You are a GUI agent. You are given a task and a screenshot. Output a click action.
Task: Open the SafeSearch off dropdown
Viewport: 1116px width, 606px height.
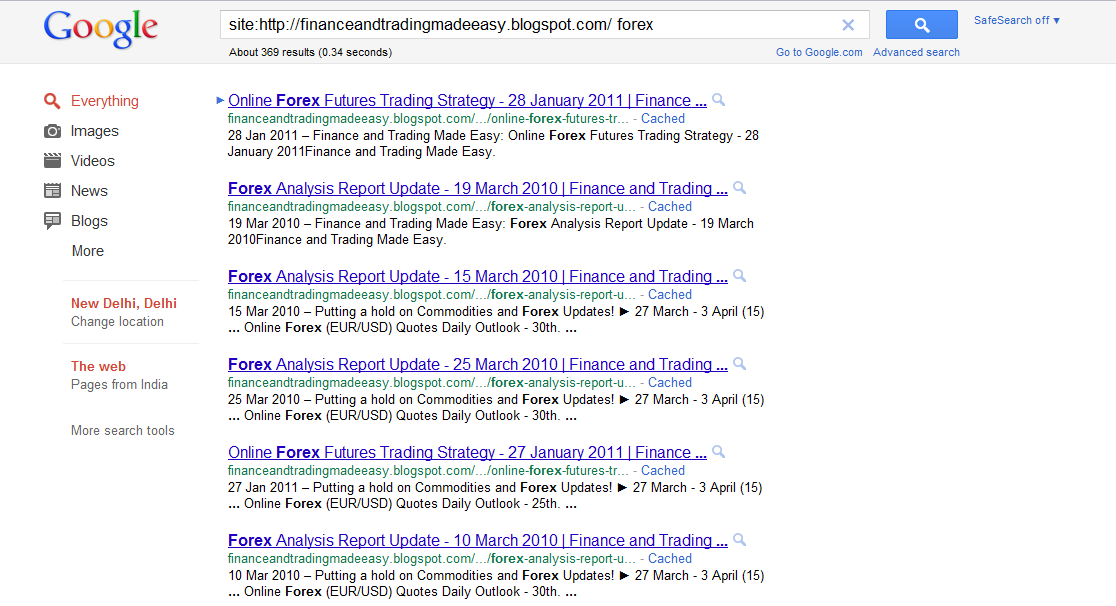point(1016,19)
